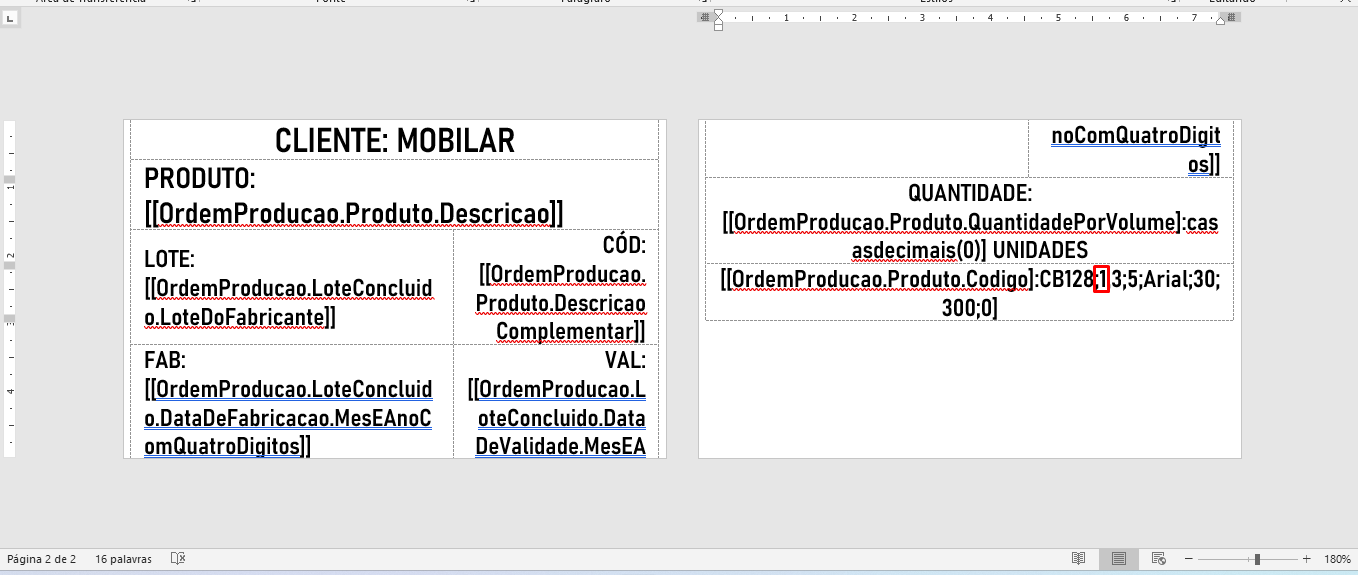Click the zoom out minus button
Image resolution: width=1358 pixels, height=575 pixels.
pos(1188,559)
